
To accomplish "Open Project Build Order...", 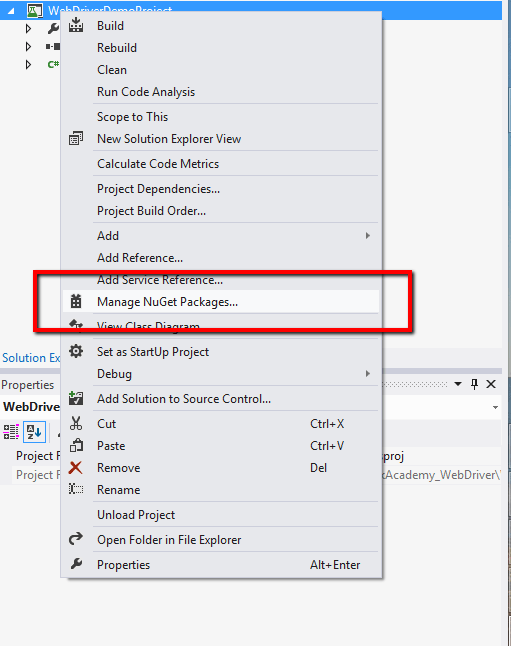I will click(x=220, y=211).
